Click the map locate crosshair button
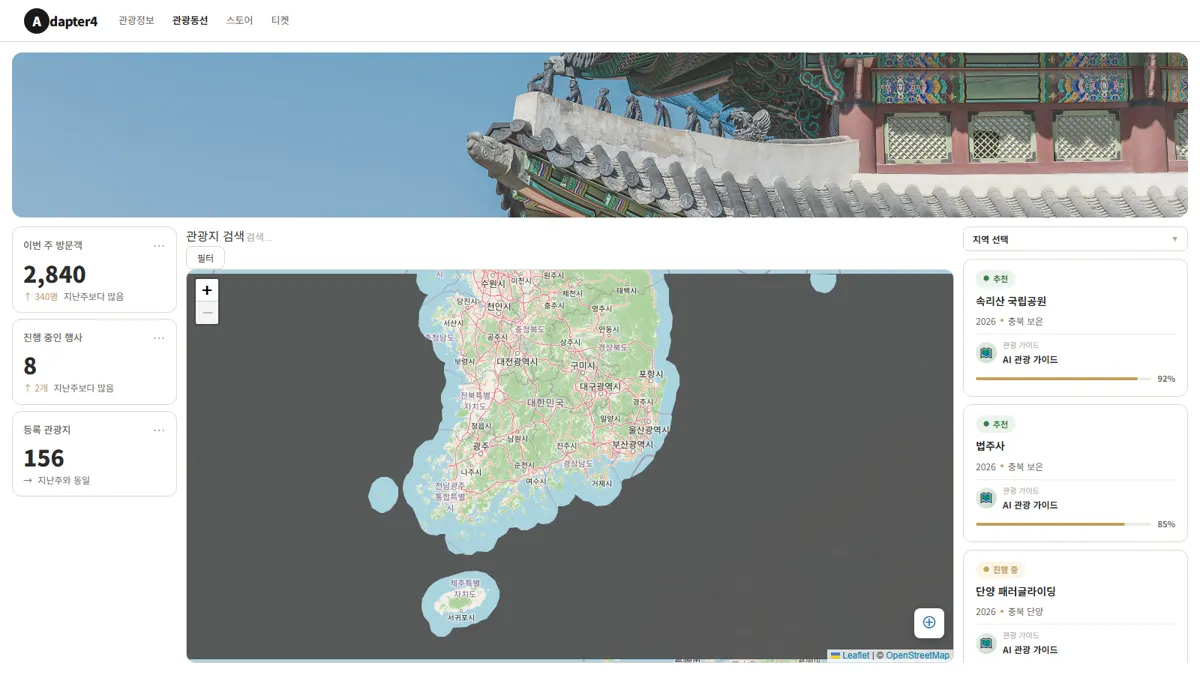The height and width of the screenshot is (675, 1200). [x=929, y=623]
